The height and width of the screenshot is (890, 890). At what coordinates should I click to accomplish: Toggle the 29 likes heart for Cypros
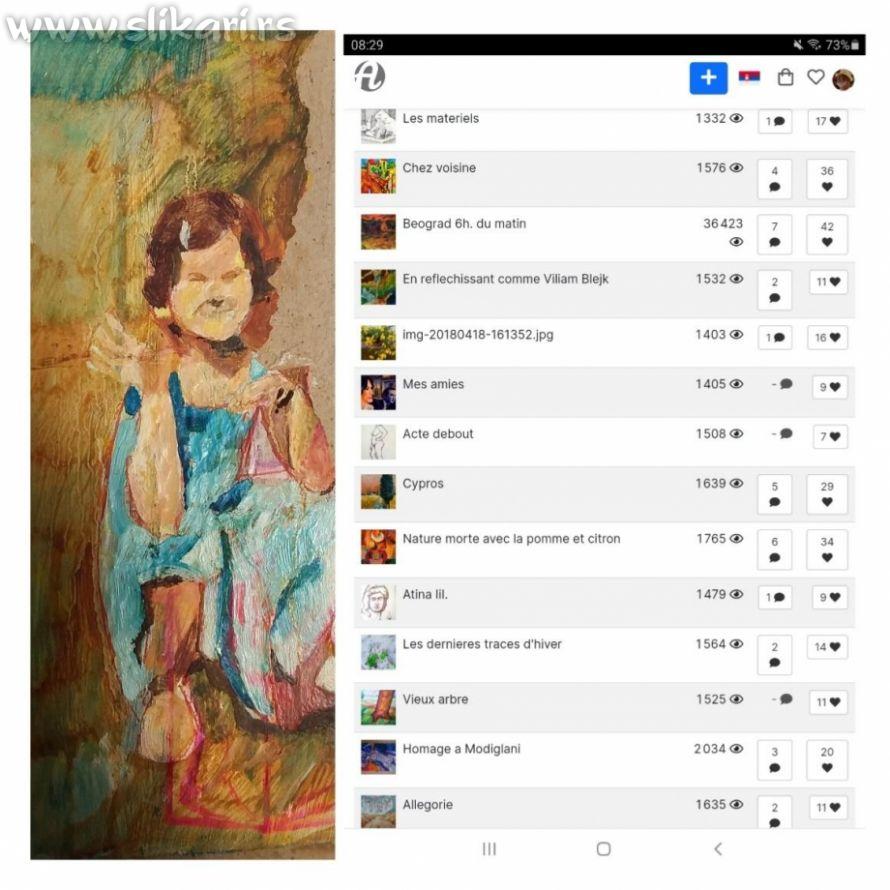(827, 494)
